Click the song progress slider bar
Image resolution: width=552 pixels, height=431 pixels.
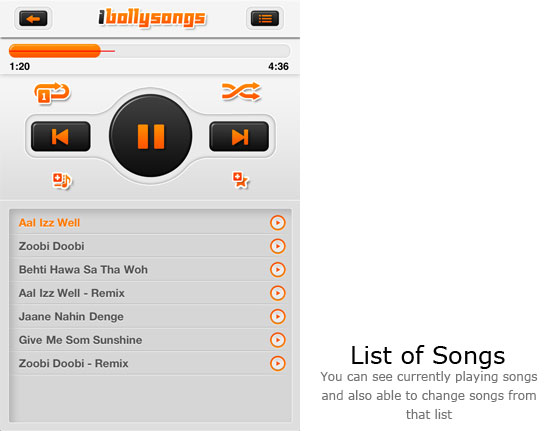[x=150, y=51]
